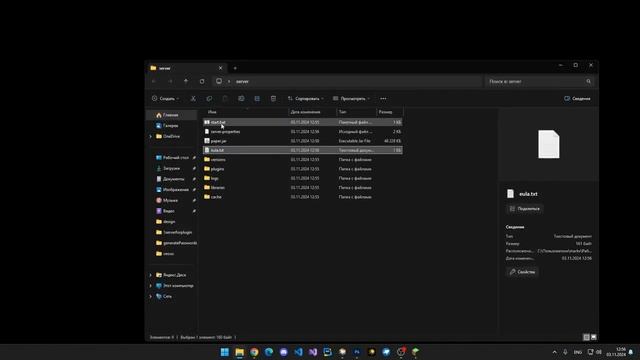Expand the OneDrive tree node
640x360 pixels.
[151, 136]
